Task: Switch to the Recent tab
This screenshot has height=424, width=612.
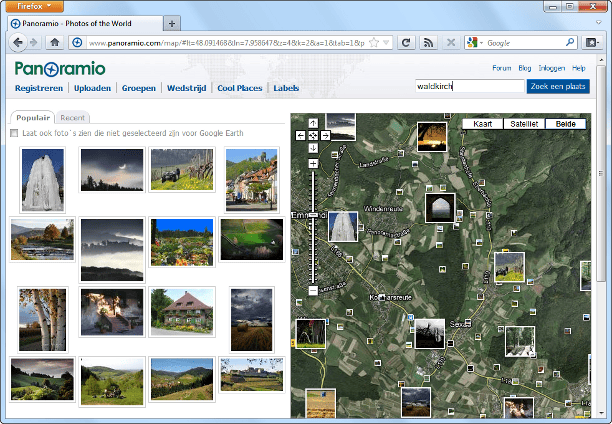Action: 73,118
